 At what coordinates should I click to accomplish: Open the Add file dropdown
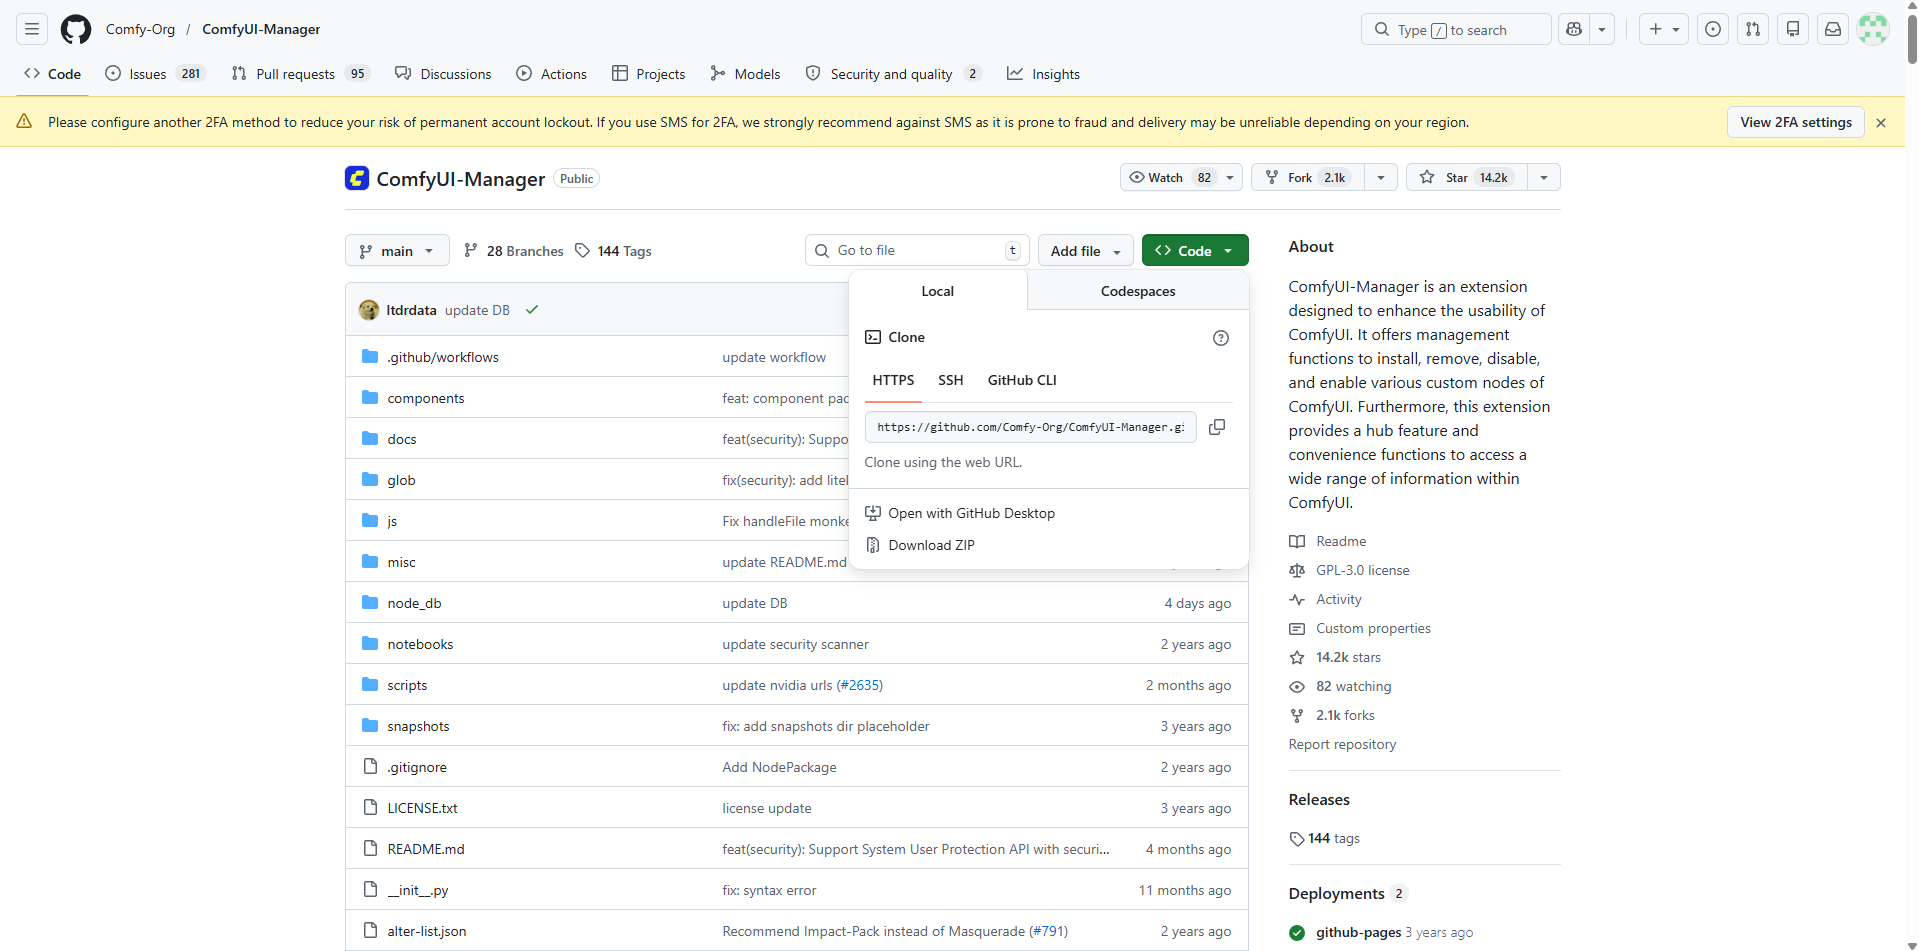pos(1086,250)
